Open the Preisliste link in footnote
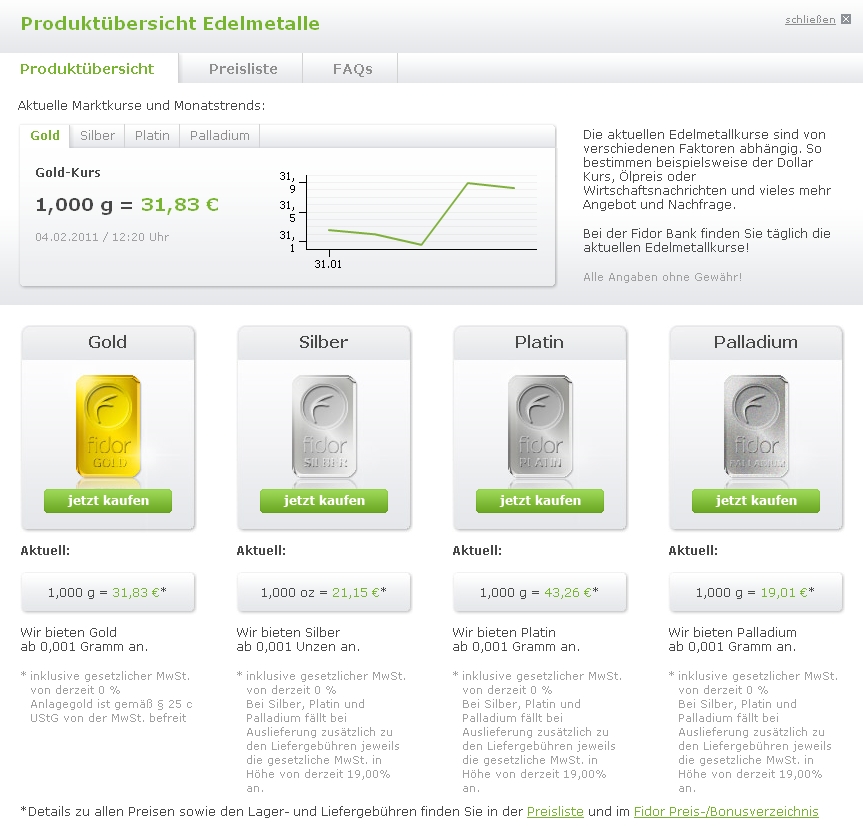 [555, 811]
